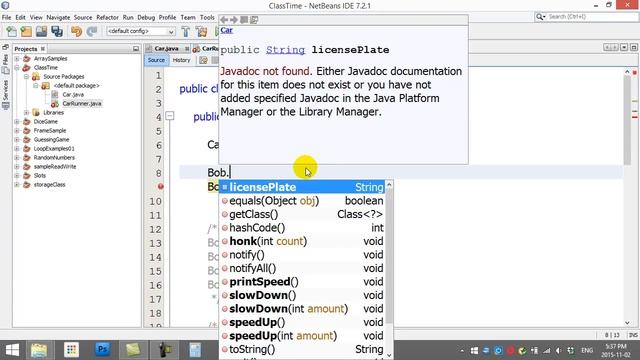This screenshot has width=640, height=360.
Task: Open the Windows Start button
Action: click(x=12, y=350)
